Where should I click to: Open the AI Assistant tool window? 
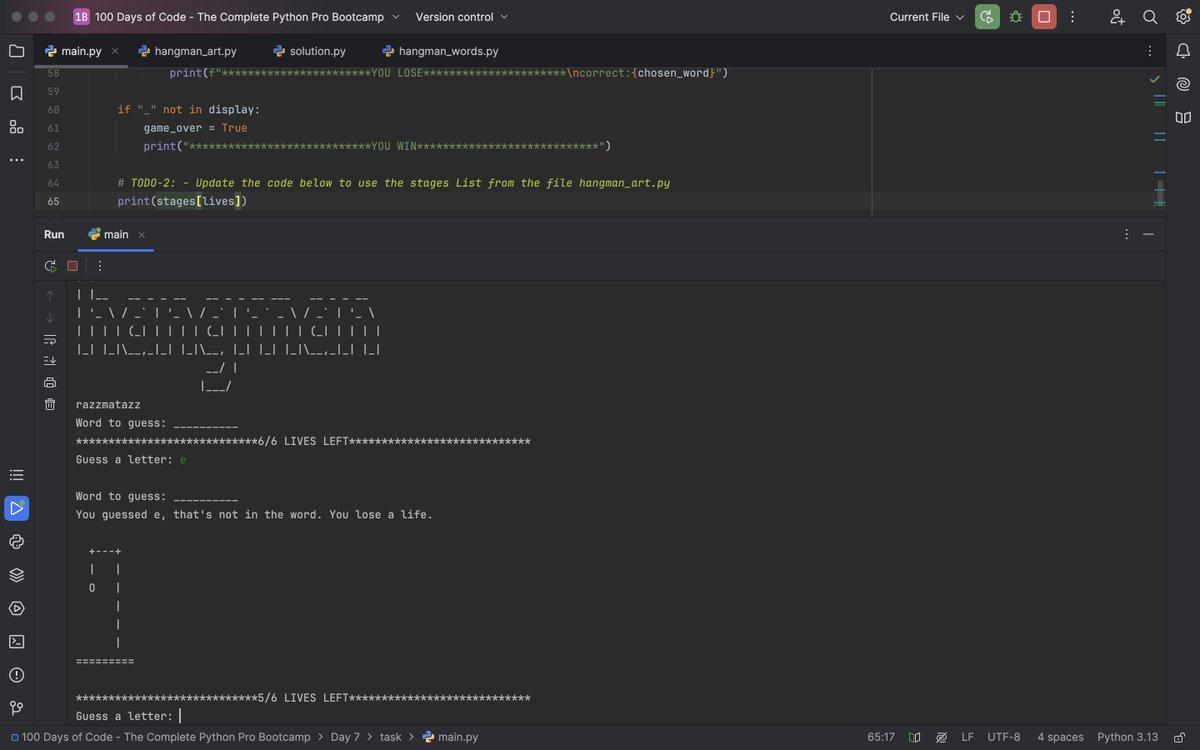point(1183,84)
